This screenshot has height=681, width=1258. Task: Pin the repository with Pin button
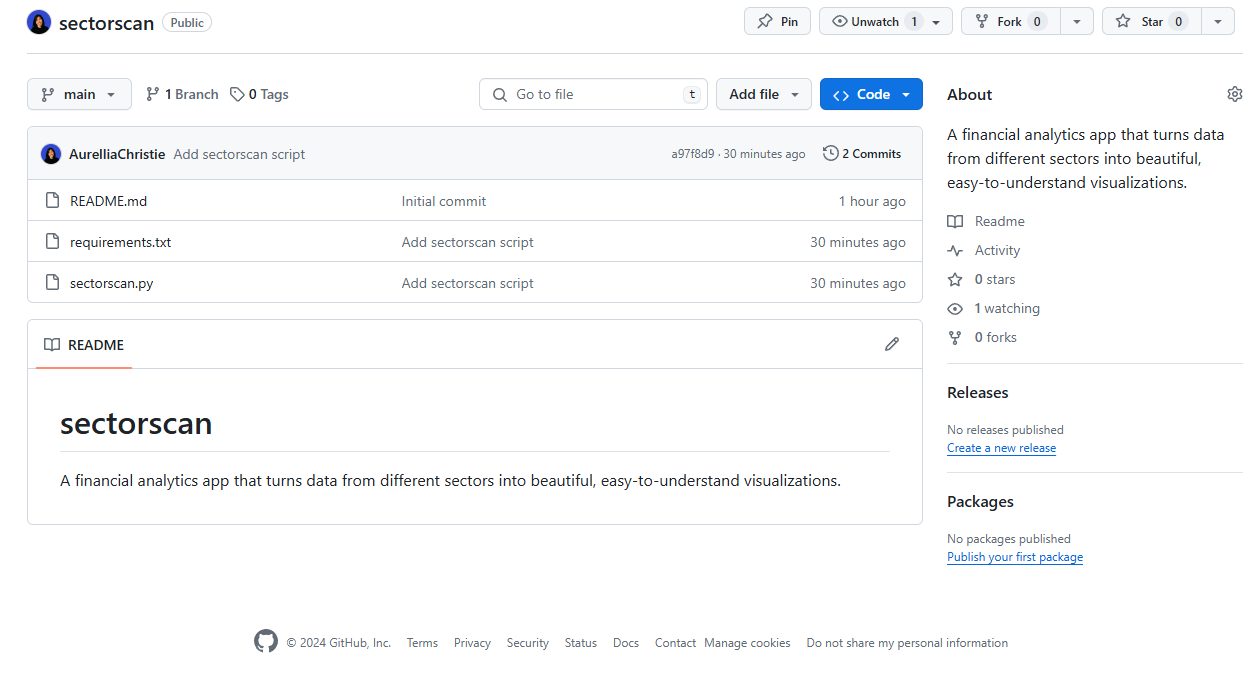[x=777, y=21]
